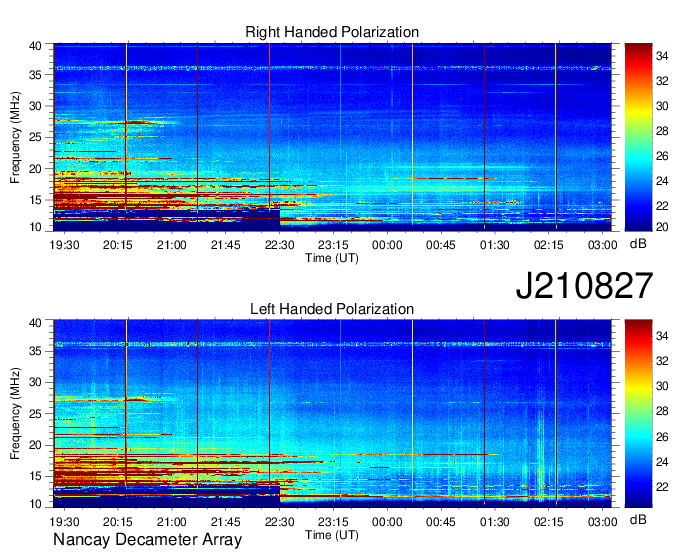
Task: Click the 22:30 time tick under Left Handed plot
Action: click(x=279, y=522)
